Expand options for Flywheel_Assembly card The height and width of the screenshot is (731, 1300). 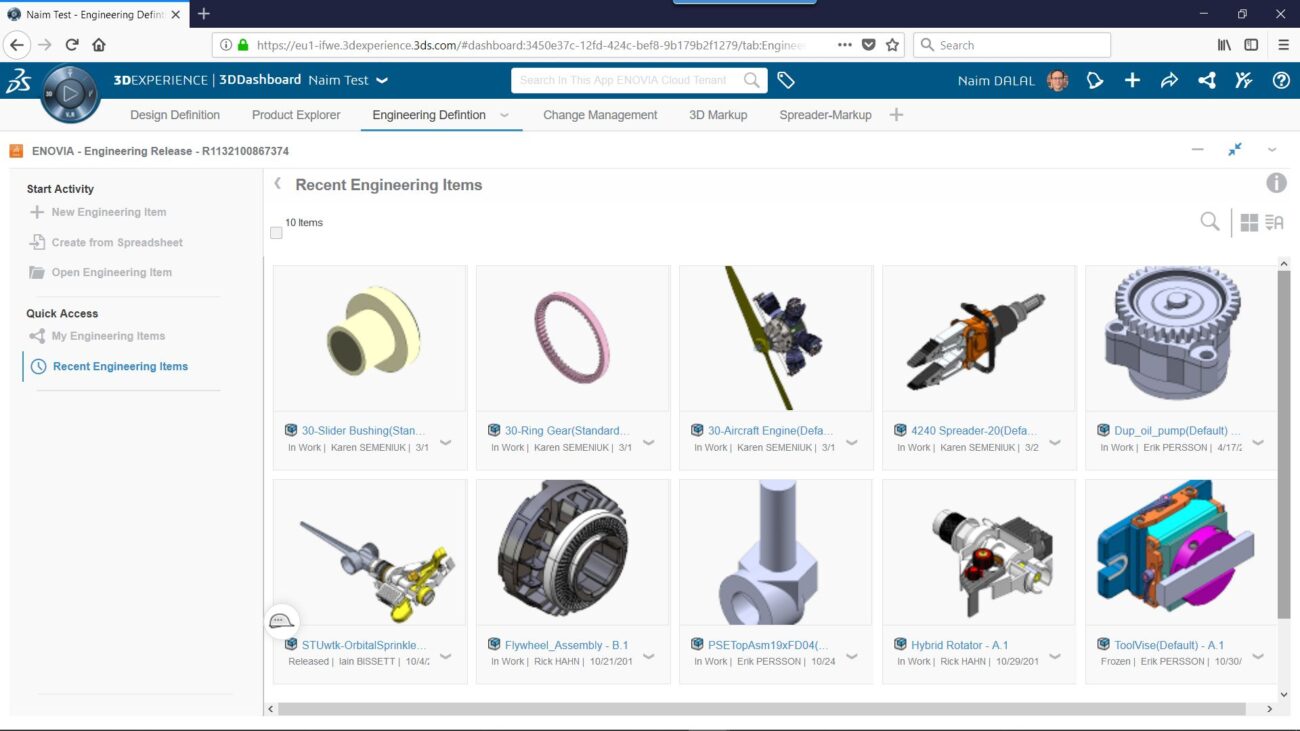[x=649, y=656]
